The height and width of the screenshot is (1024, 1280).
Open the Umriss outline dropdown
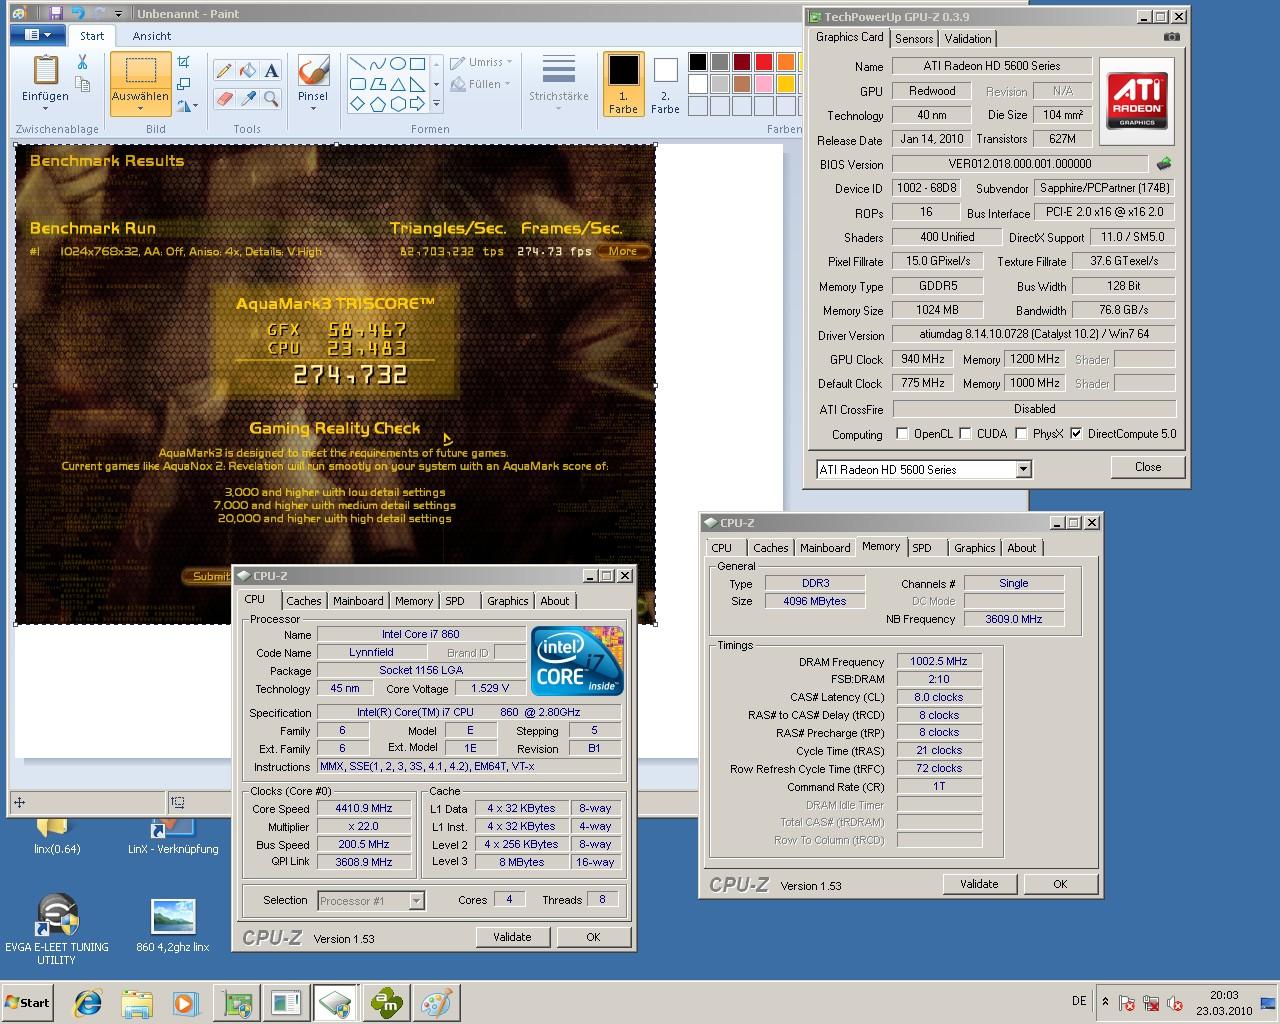(x=481, y=62)
